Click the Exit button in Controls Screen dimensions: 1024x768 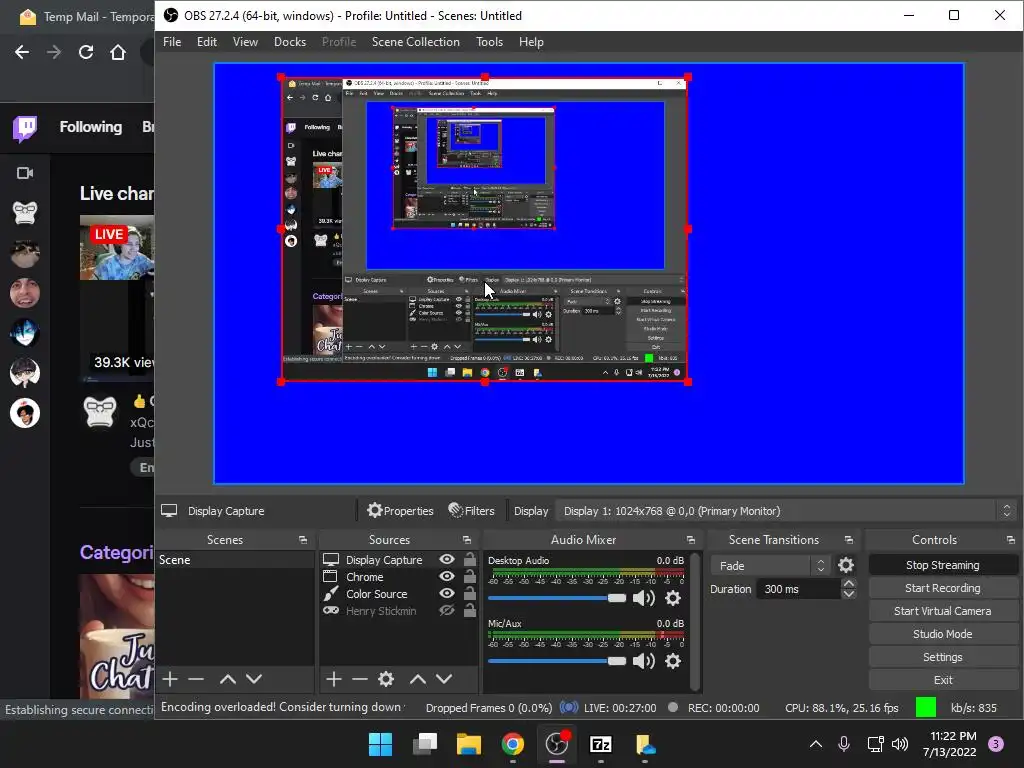pos(943,680)
